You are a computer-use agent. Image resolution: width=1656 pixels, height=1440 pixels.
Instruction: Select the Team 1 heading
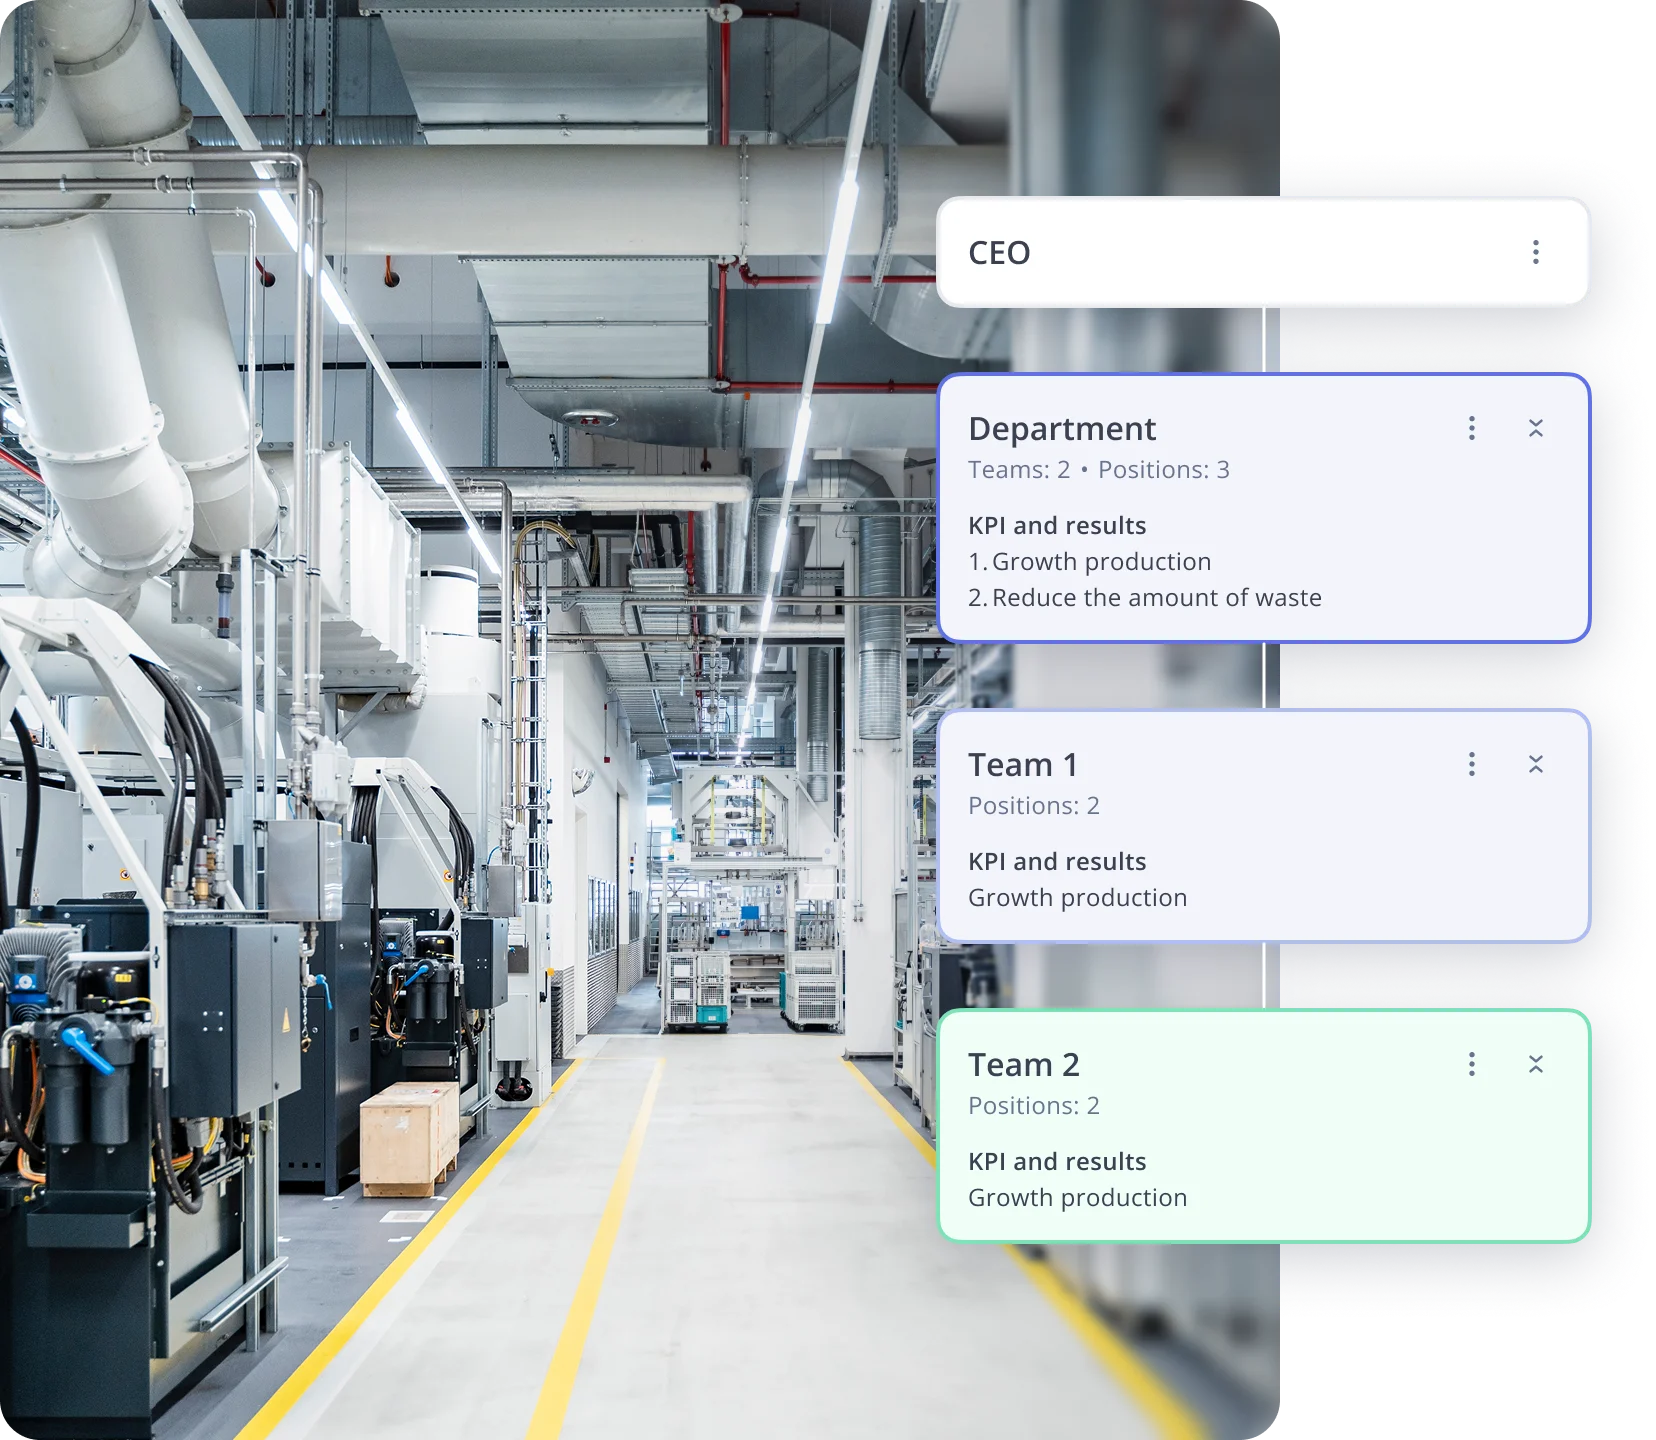[1023, 765]
